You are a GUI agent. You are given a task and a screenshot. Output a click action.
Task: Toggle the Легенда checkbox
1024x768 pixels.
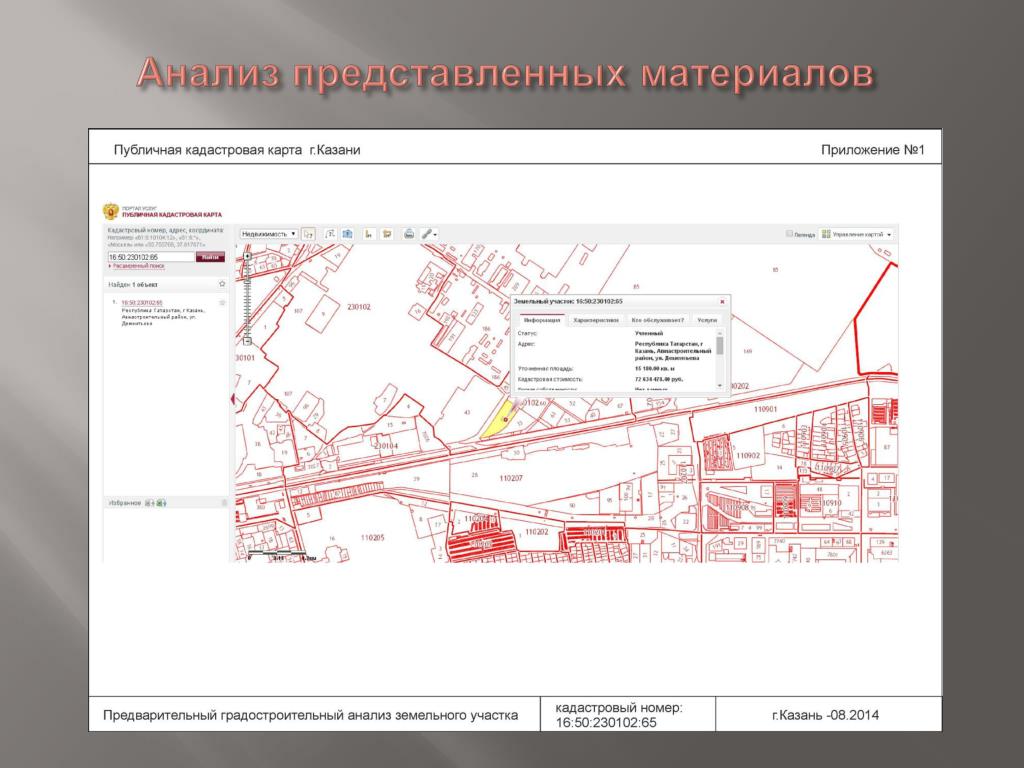(x=790, y=233)
